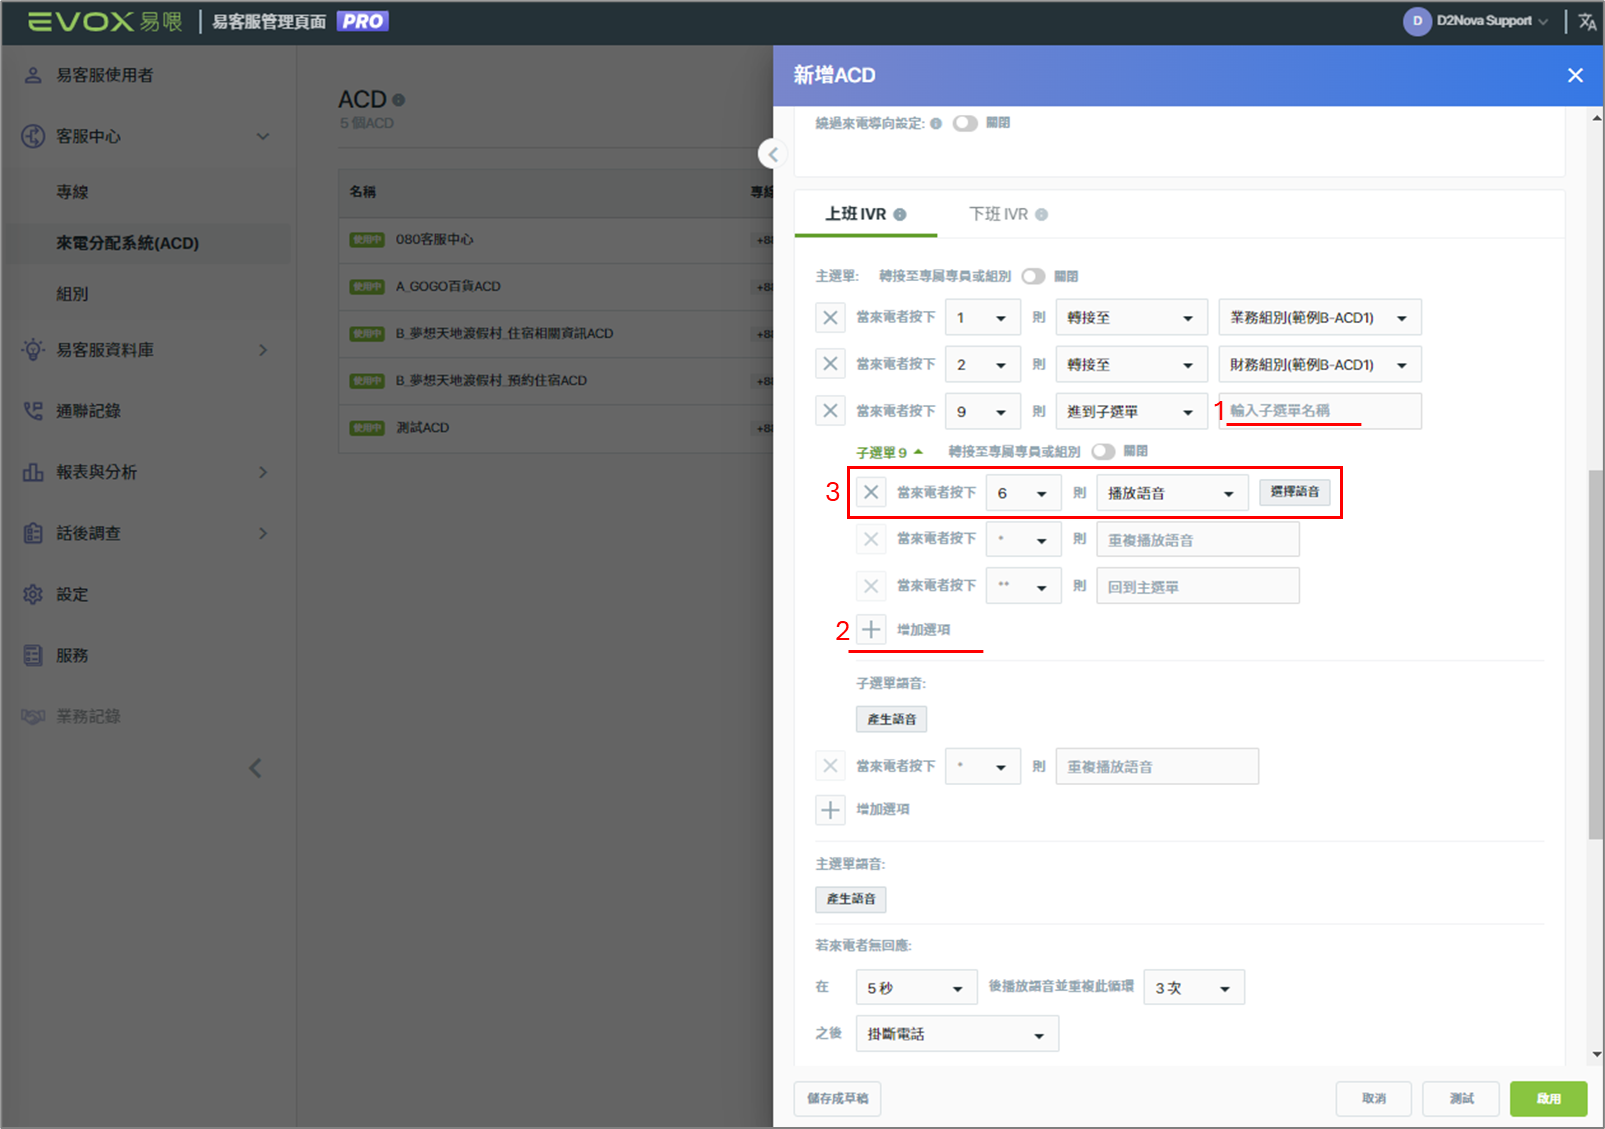The height and width of the screenshot is (1129, 1605).
Task: Click the 報表與分析 chart icon
Action: pyautogui.click(x=33, y=472)
